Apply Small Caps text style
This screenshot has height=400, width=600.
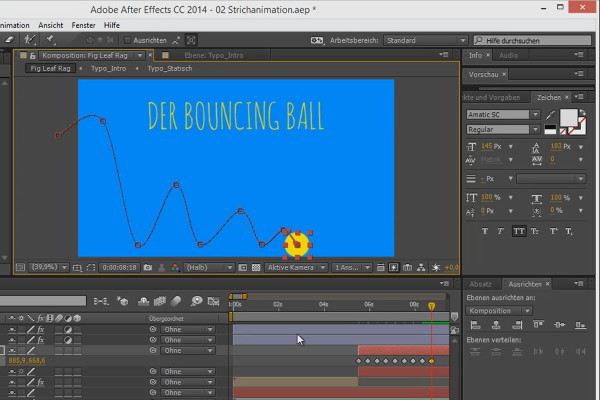(535, 231)
